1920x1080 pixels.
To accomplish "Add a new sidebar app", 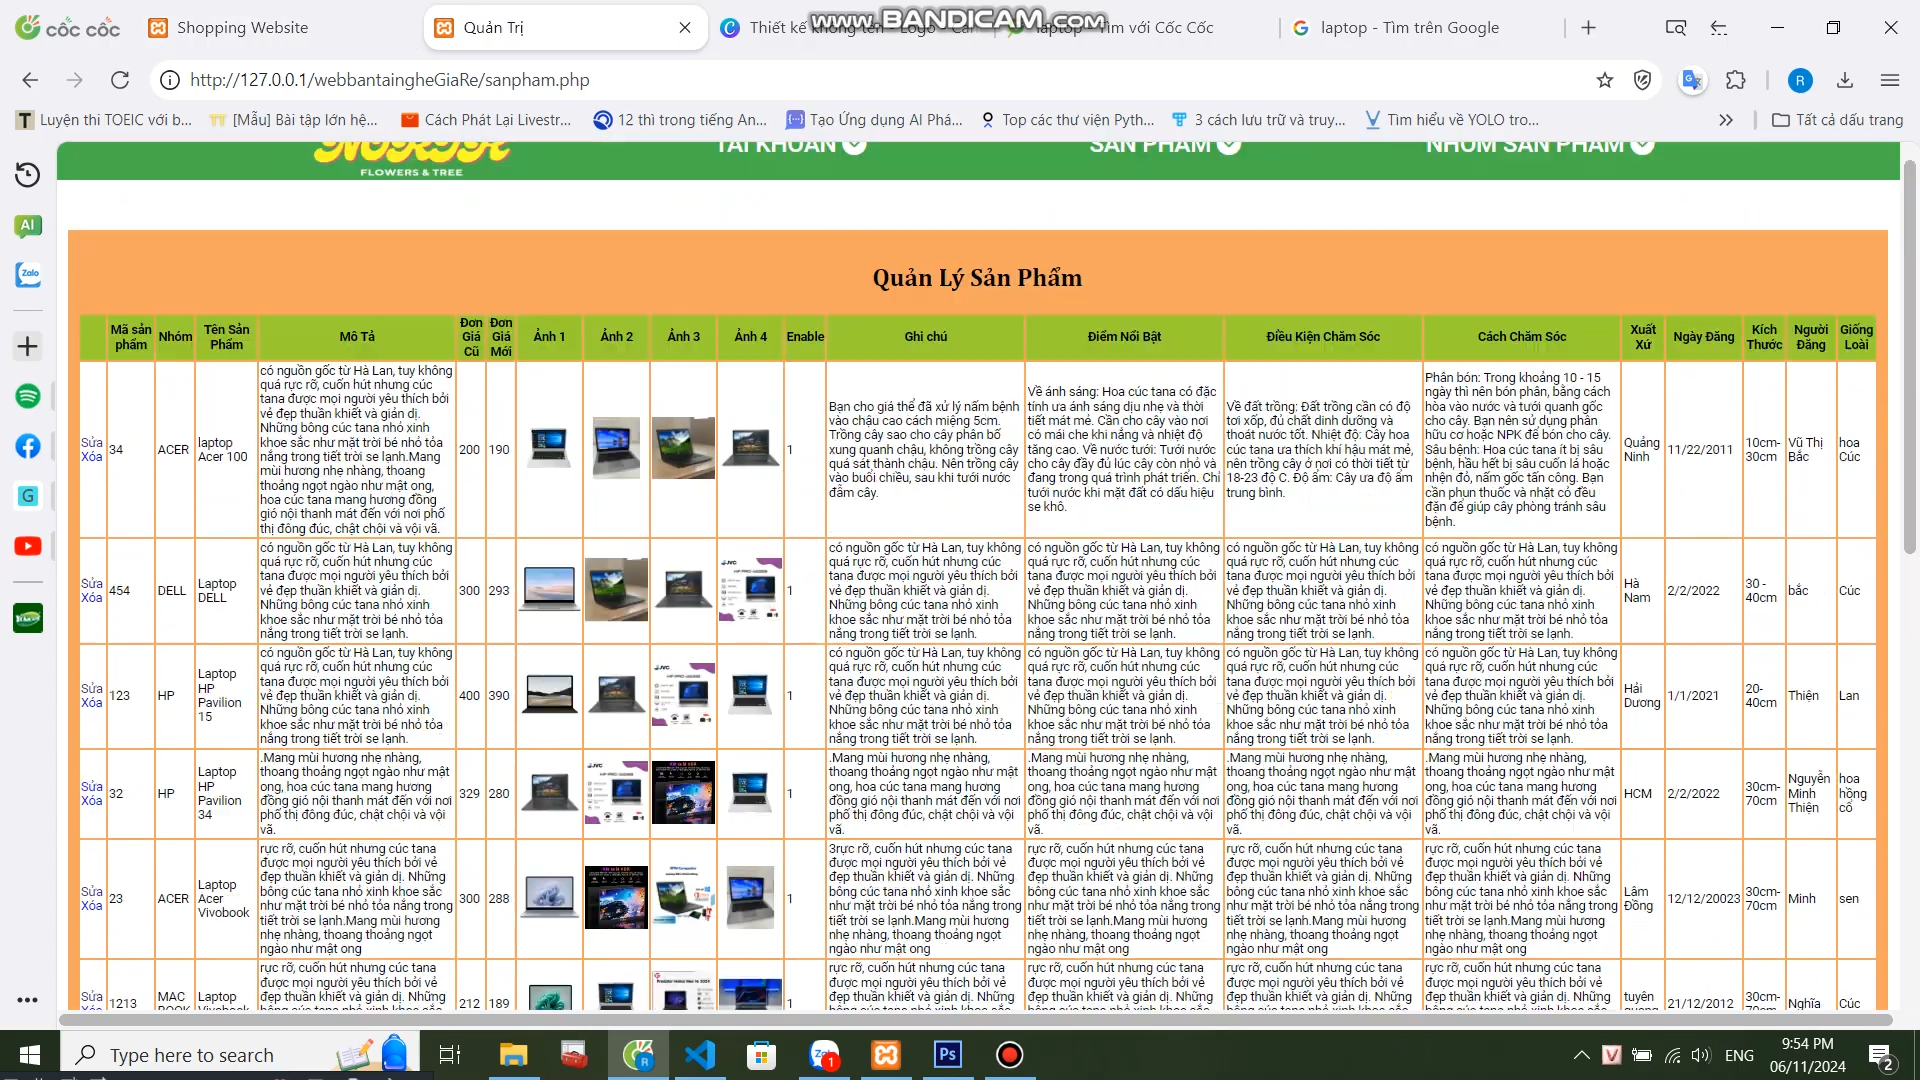I will (x=28, y=347).
